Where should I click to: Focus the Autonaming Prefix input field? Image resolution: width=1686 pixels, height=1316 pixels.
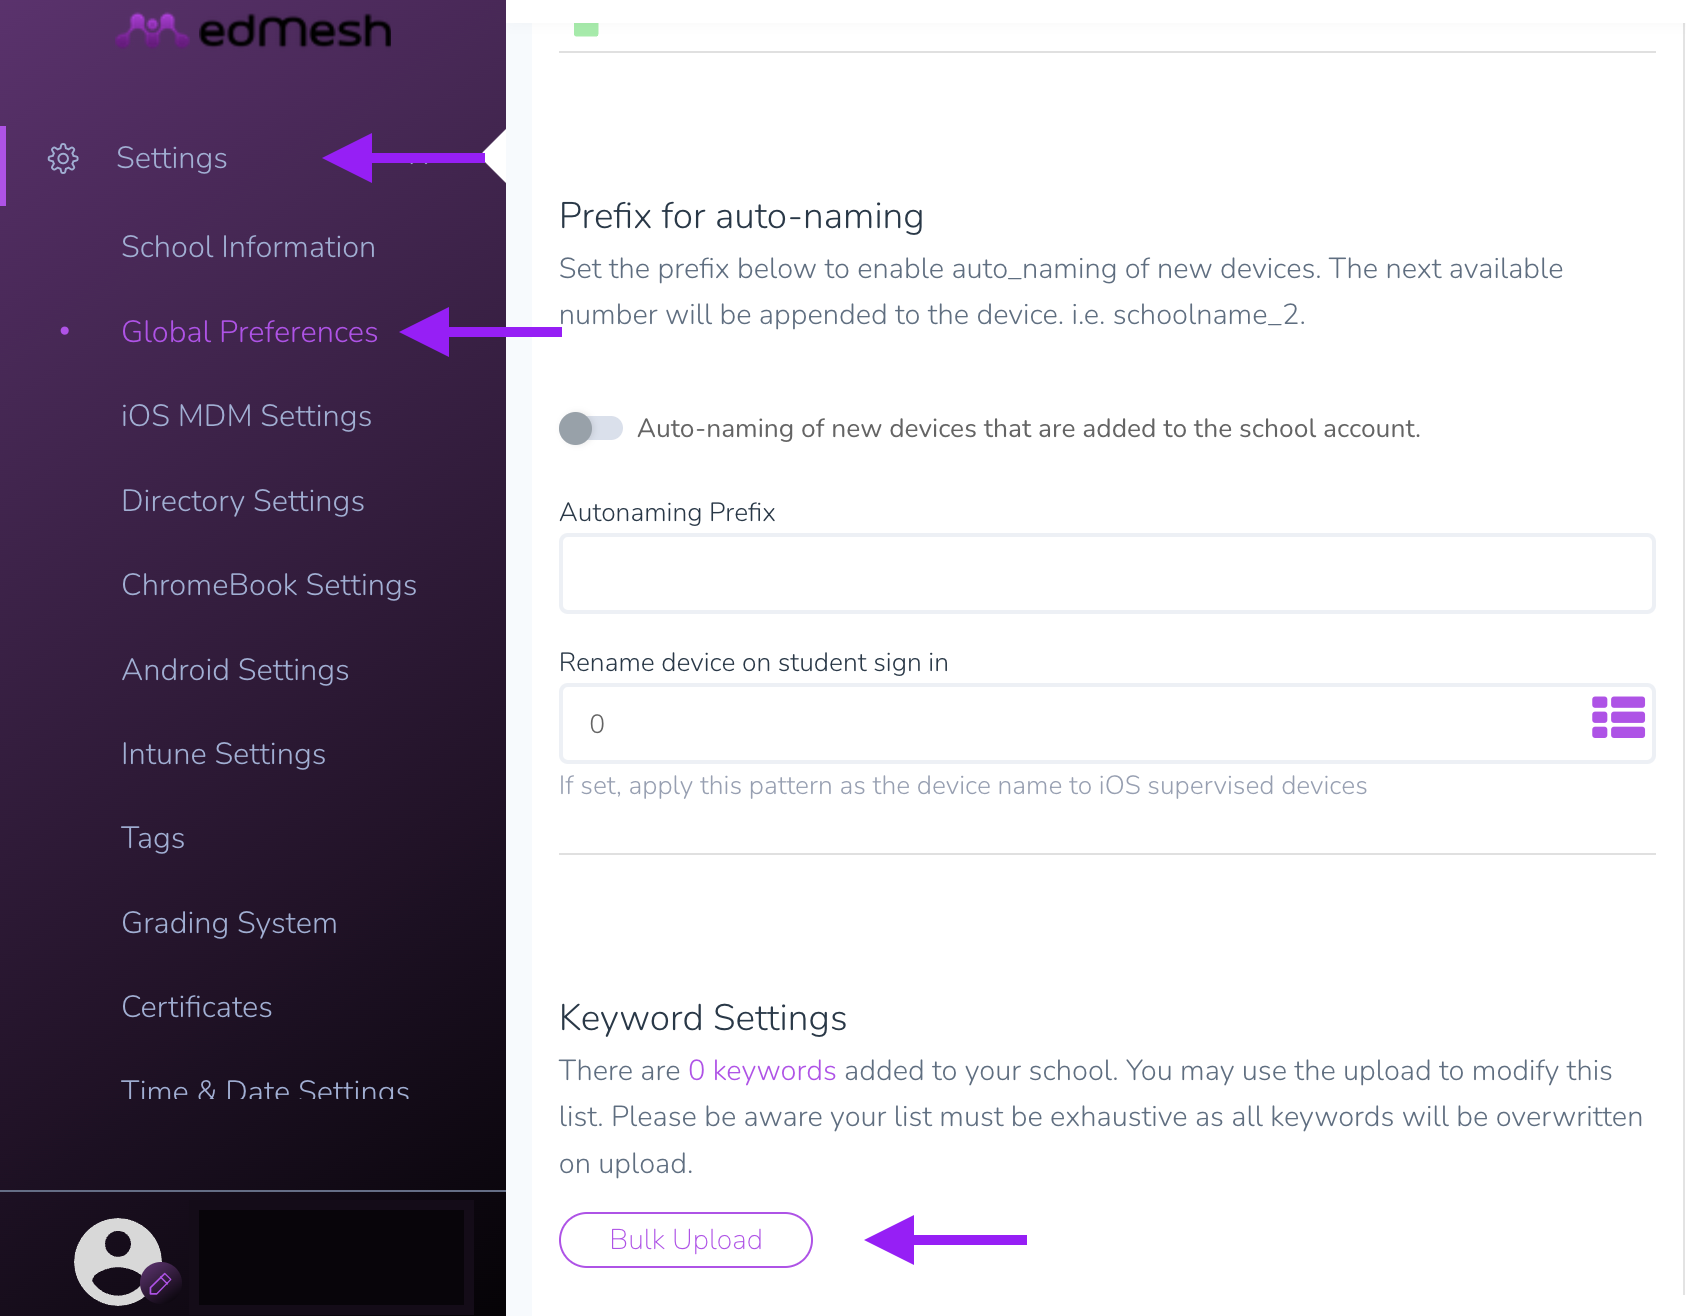1107,574
